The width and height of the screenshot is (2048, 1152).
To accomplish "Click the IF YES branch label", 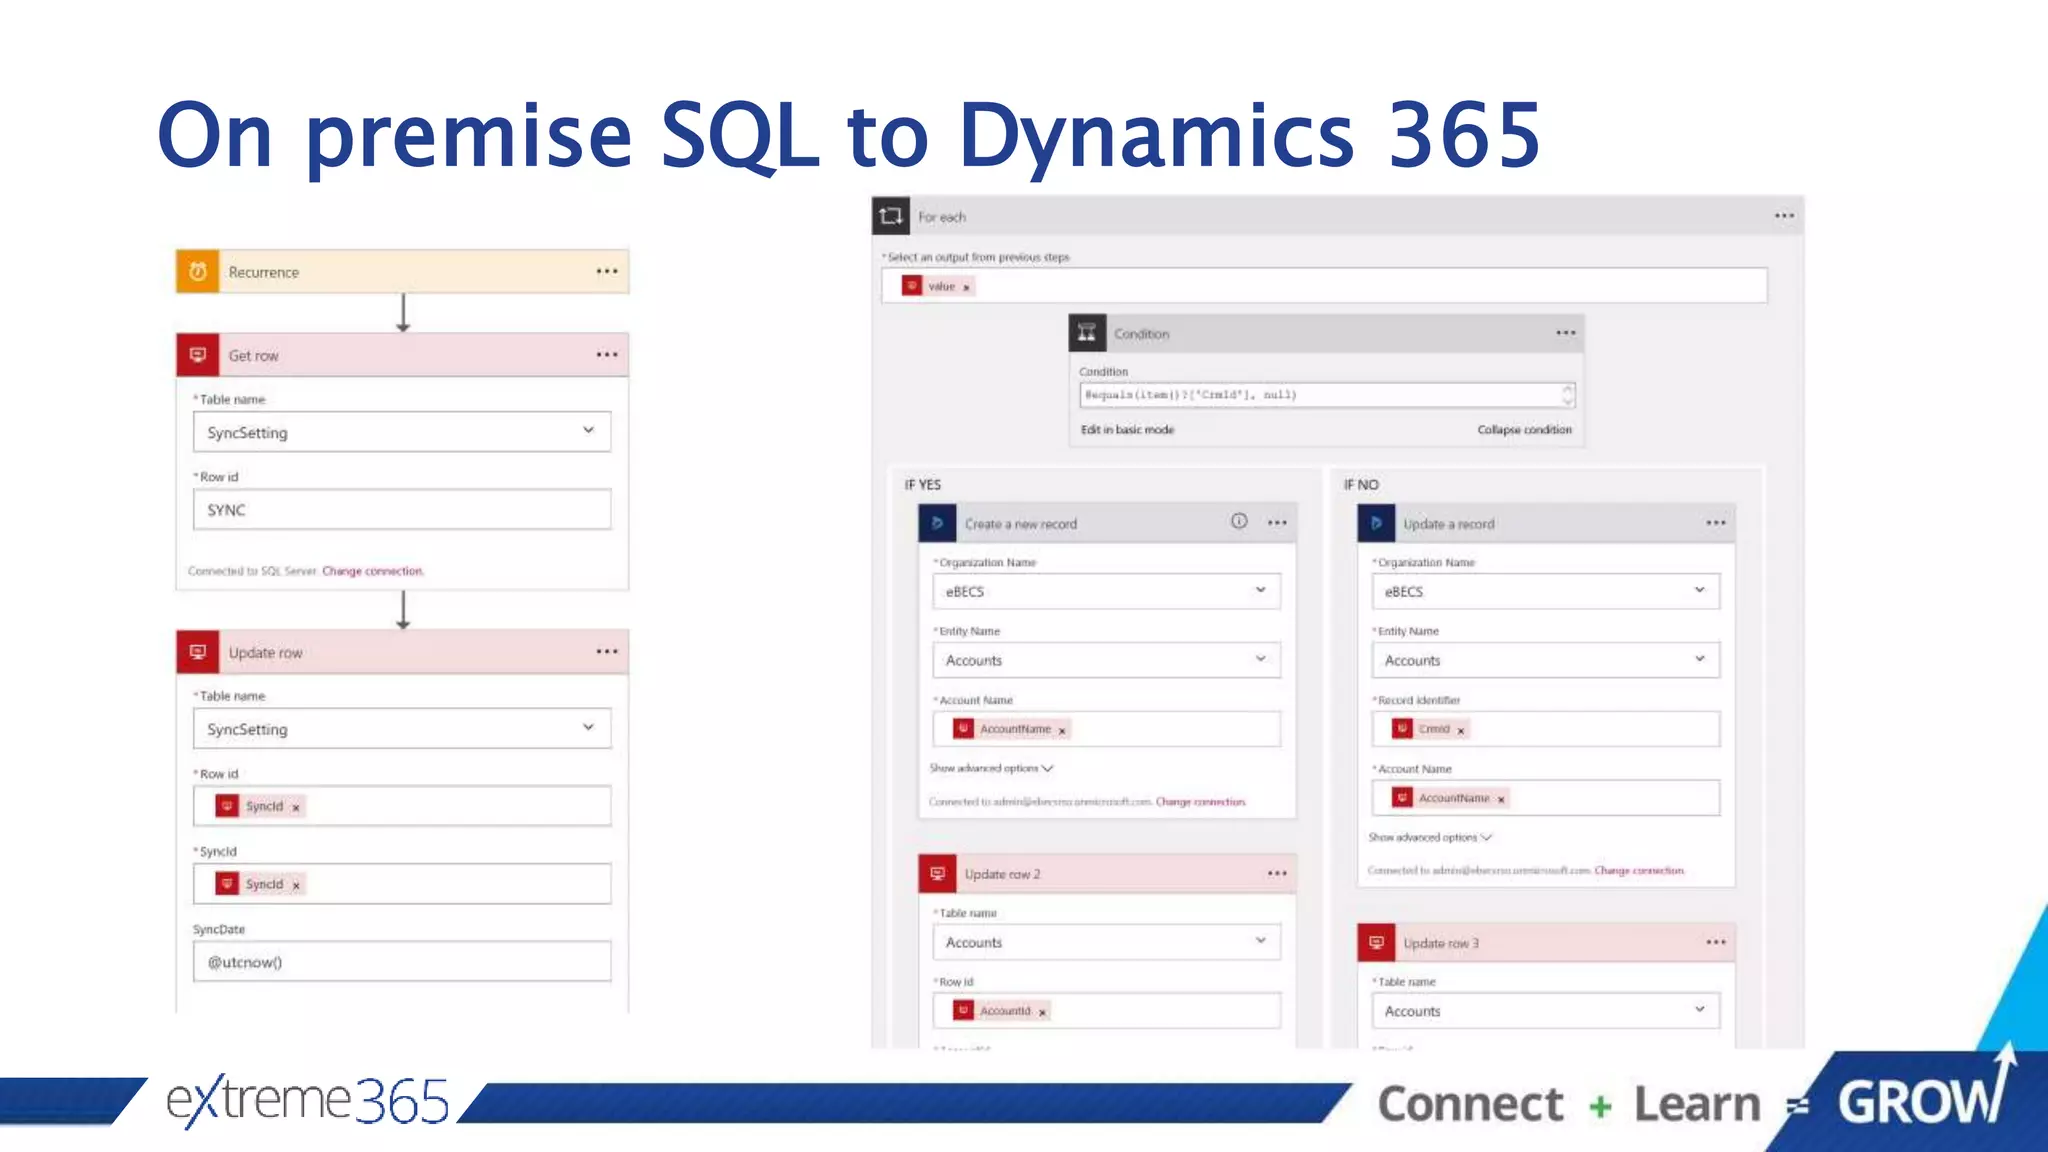I will [x=923, y=484].
